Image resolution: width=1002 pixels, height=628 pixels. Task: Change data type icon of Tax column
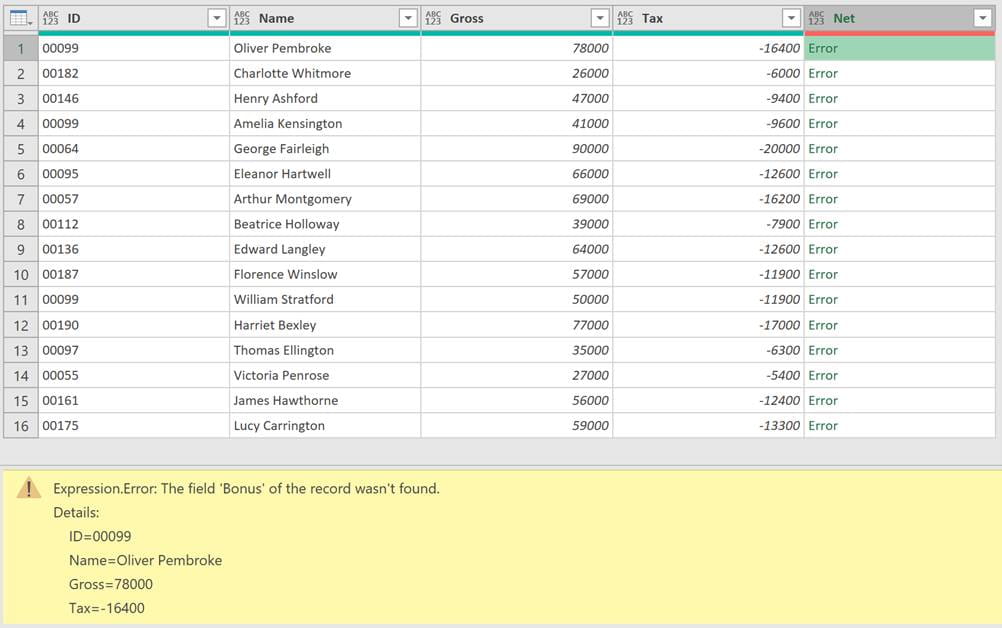(x=625, y=19)
